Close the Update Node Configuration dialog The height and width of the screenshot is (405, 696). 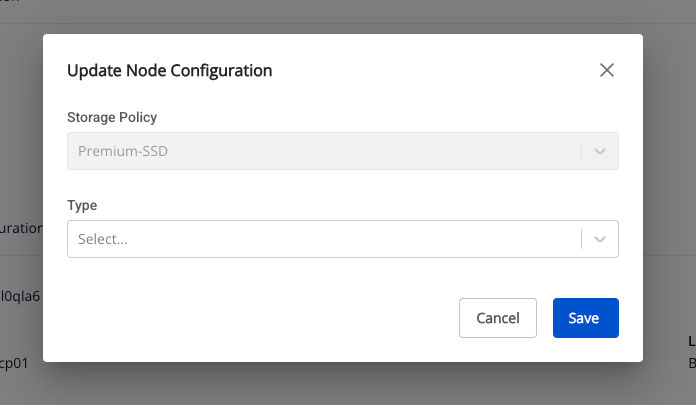coord(606,70)
